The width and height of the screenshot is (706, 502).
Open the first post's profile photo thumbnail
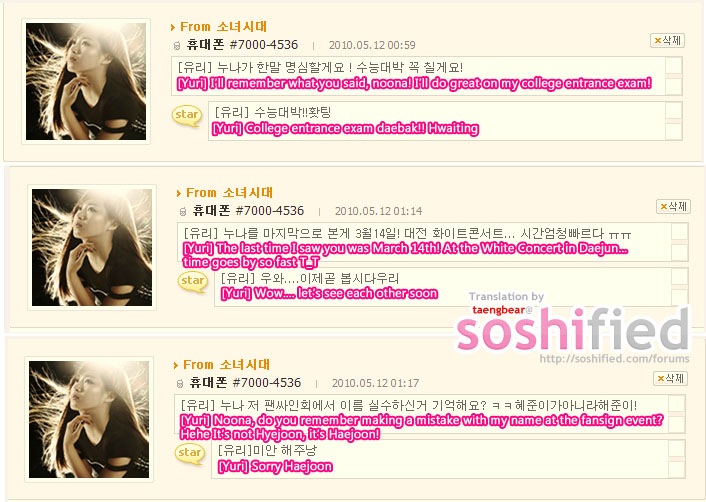(86, 81)
